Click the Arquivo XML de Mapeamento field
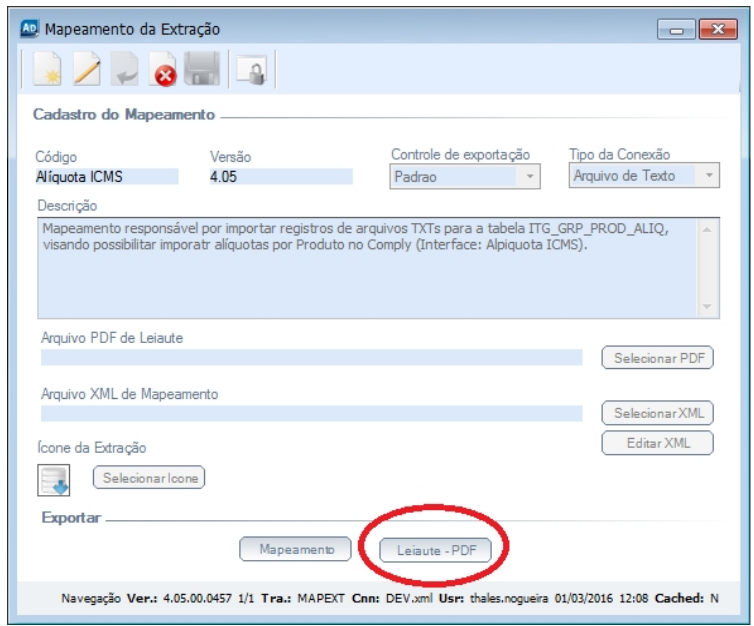The image size is (754, 626). (312, 413)
